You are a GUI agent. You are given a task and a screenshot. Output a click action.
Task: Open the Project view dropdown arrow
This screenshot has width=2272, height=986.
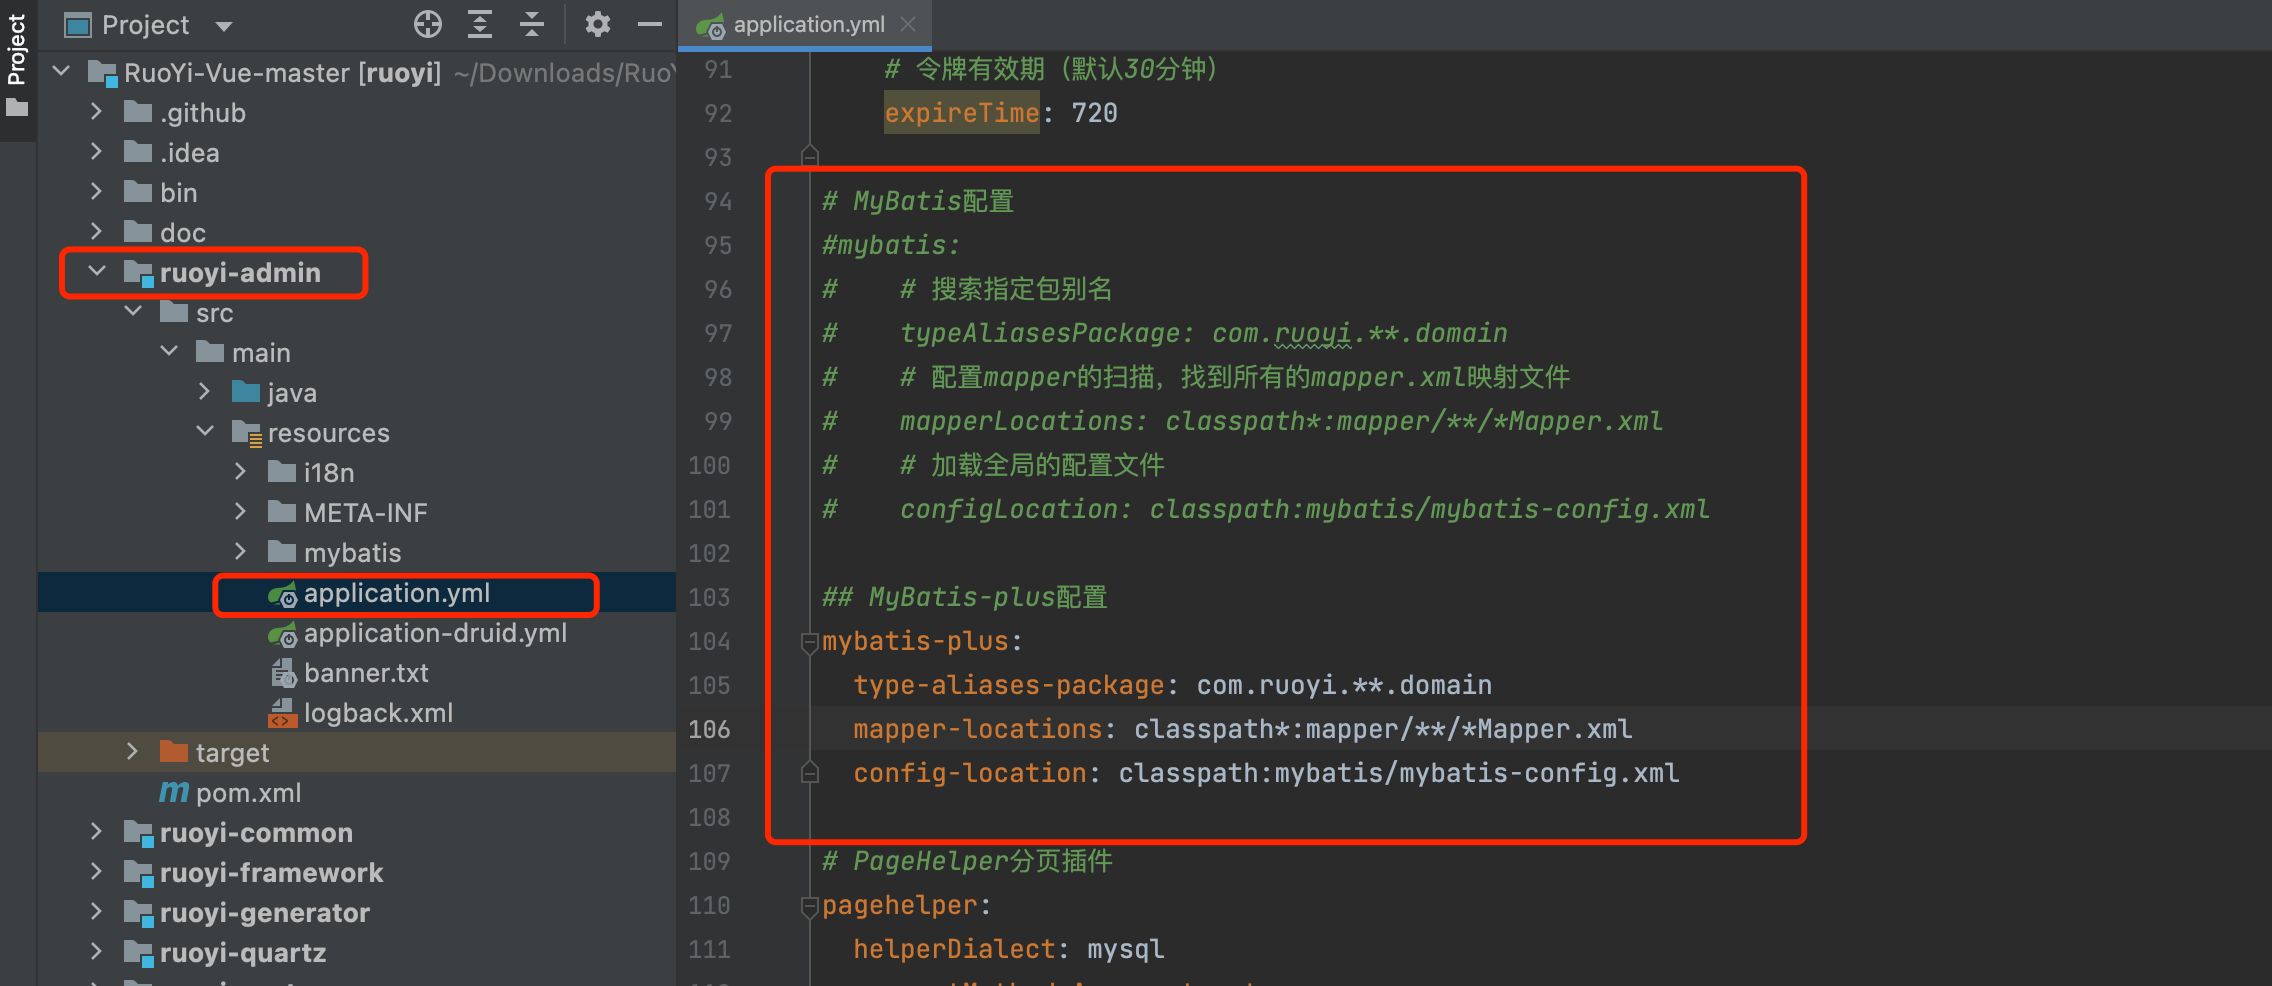224,26
